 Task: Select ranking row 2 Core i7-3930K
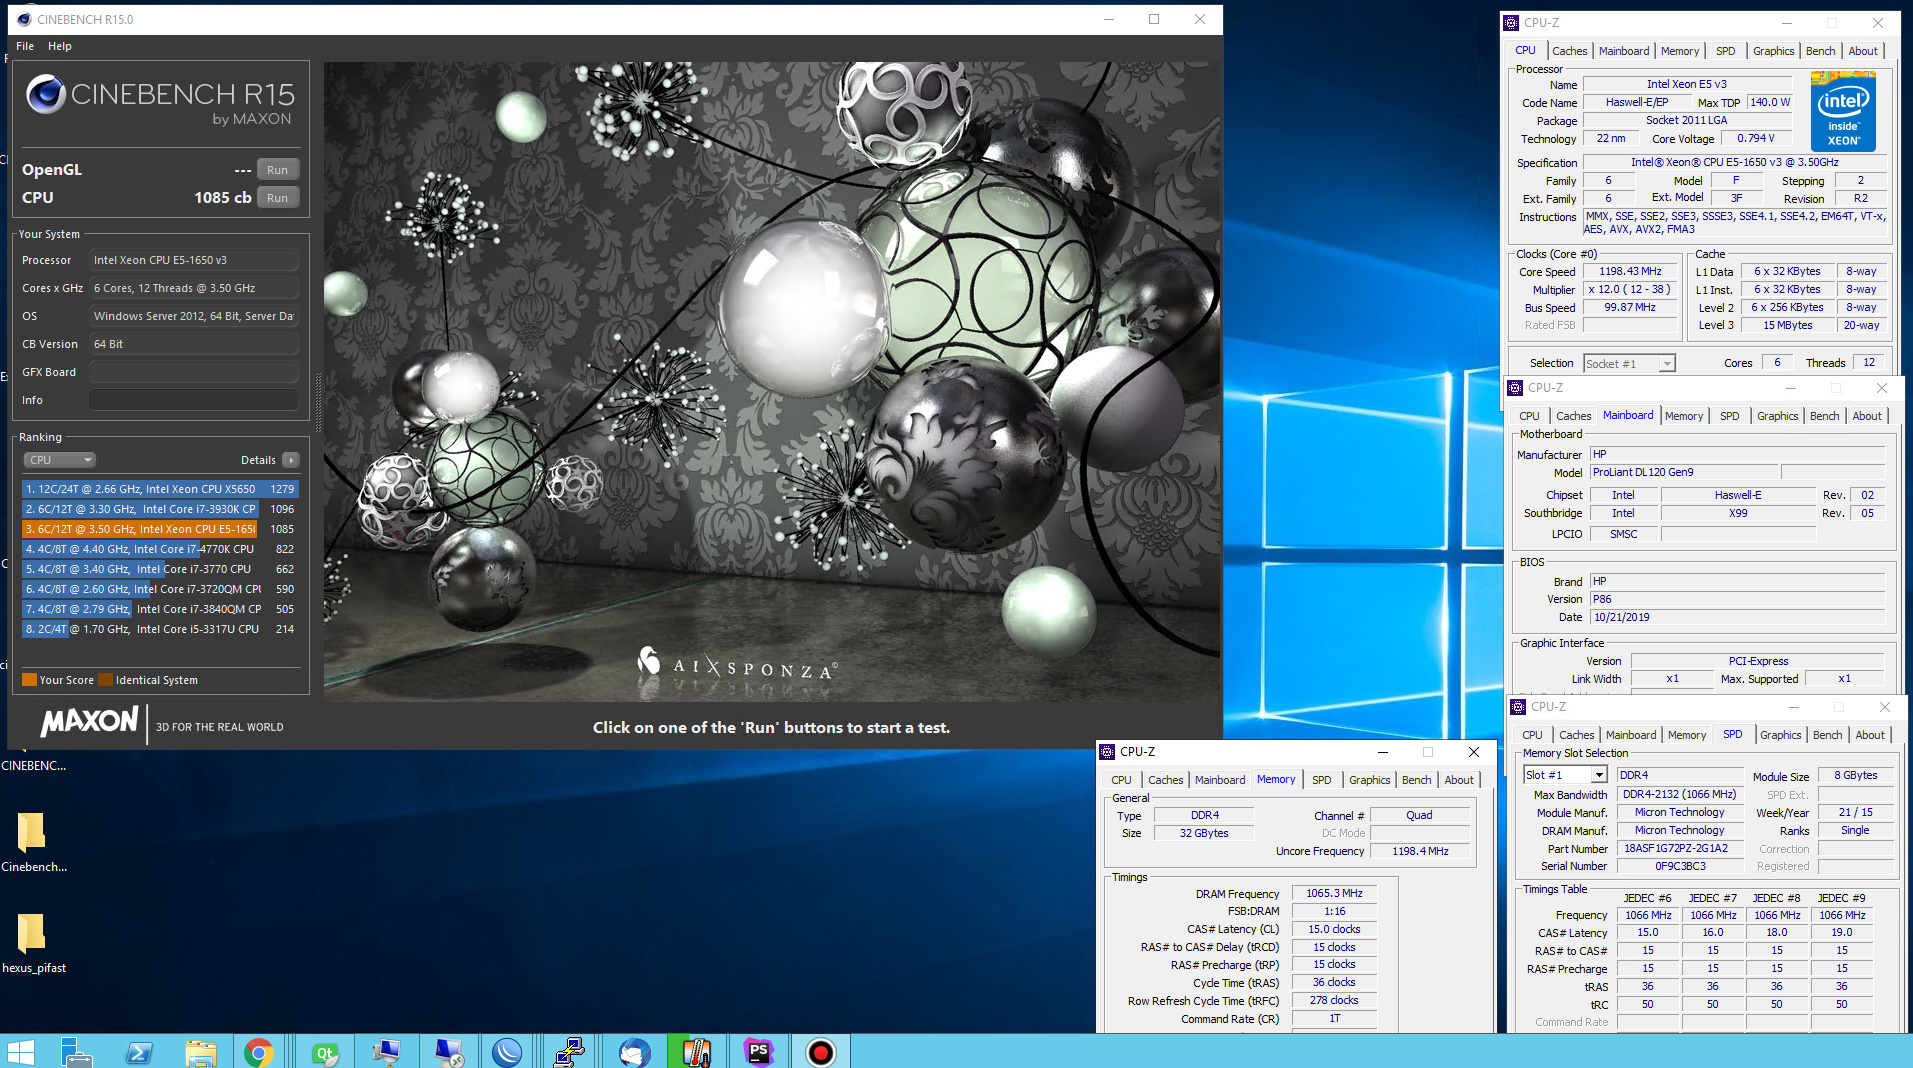coord(160,509)
